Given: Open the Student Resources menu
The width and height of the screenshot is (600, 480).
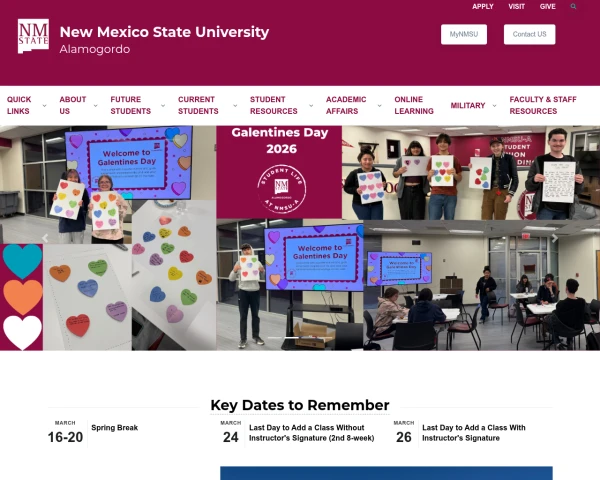Looking at the screenshot, I should [274, 105].
